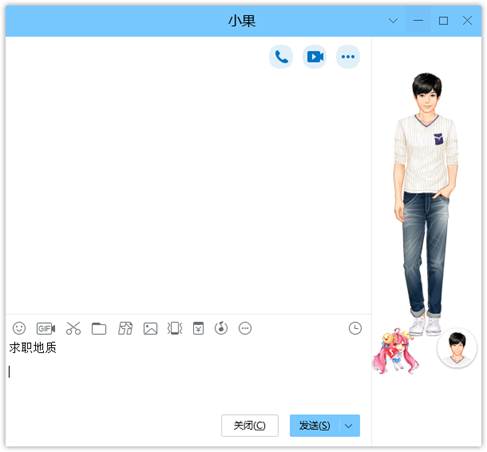
Task: Click the 关闭(C) button
Action: pyautogui.click(x=250, y=425)
